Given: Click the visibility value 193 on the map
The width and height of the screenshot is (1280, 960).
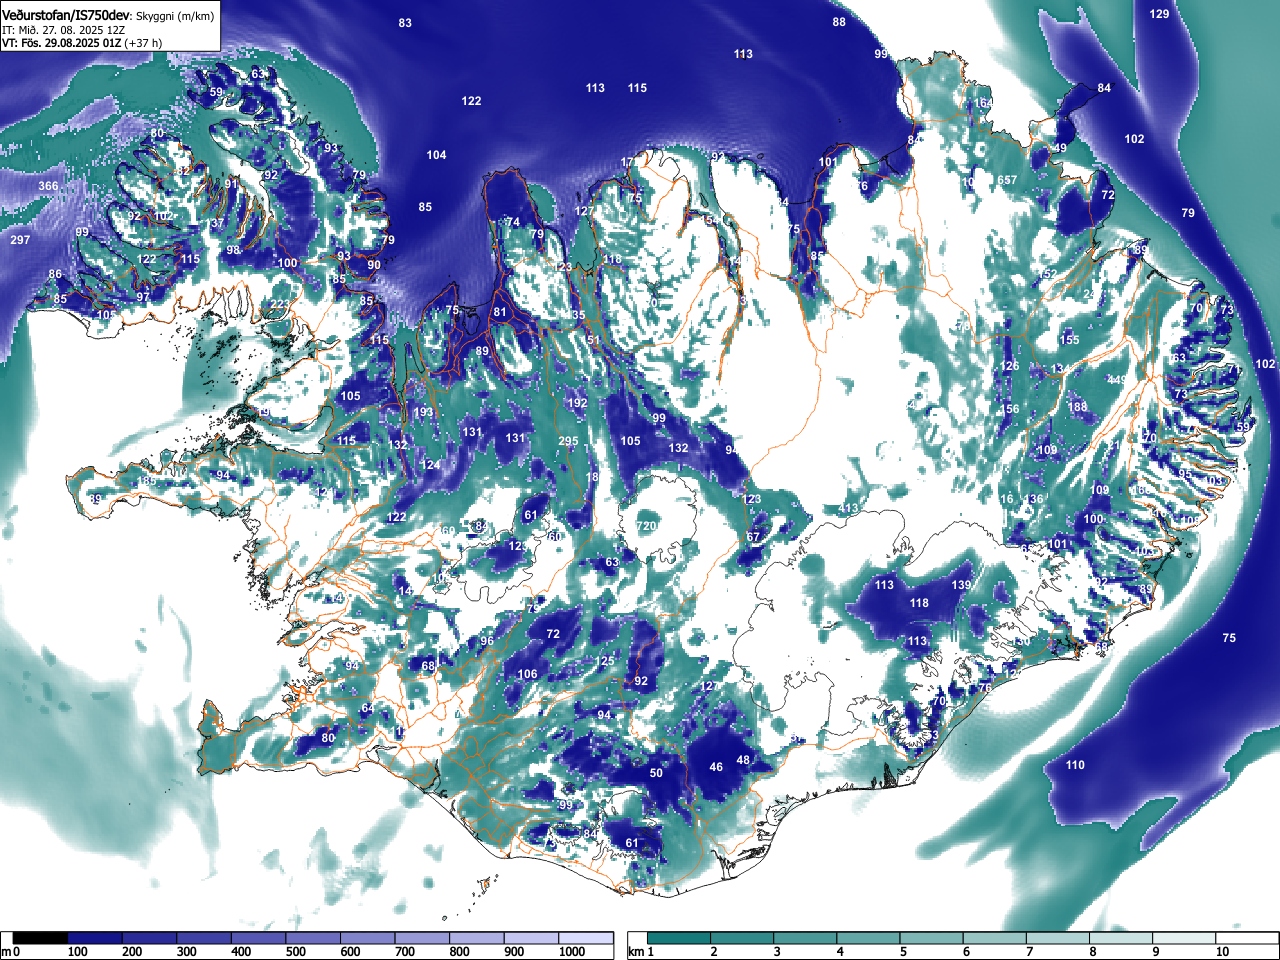Looking at the screenshot, I should click(x=424, y=412).
